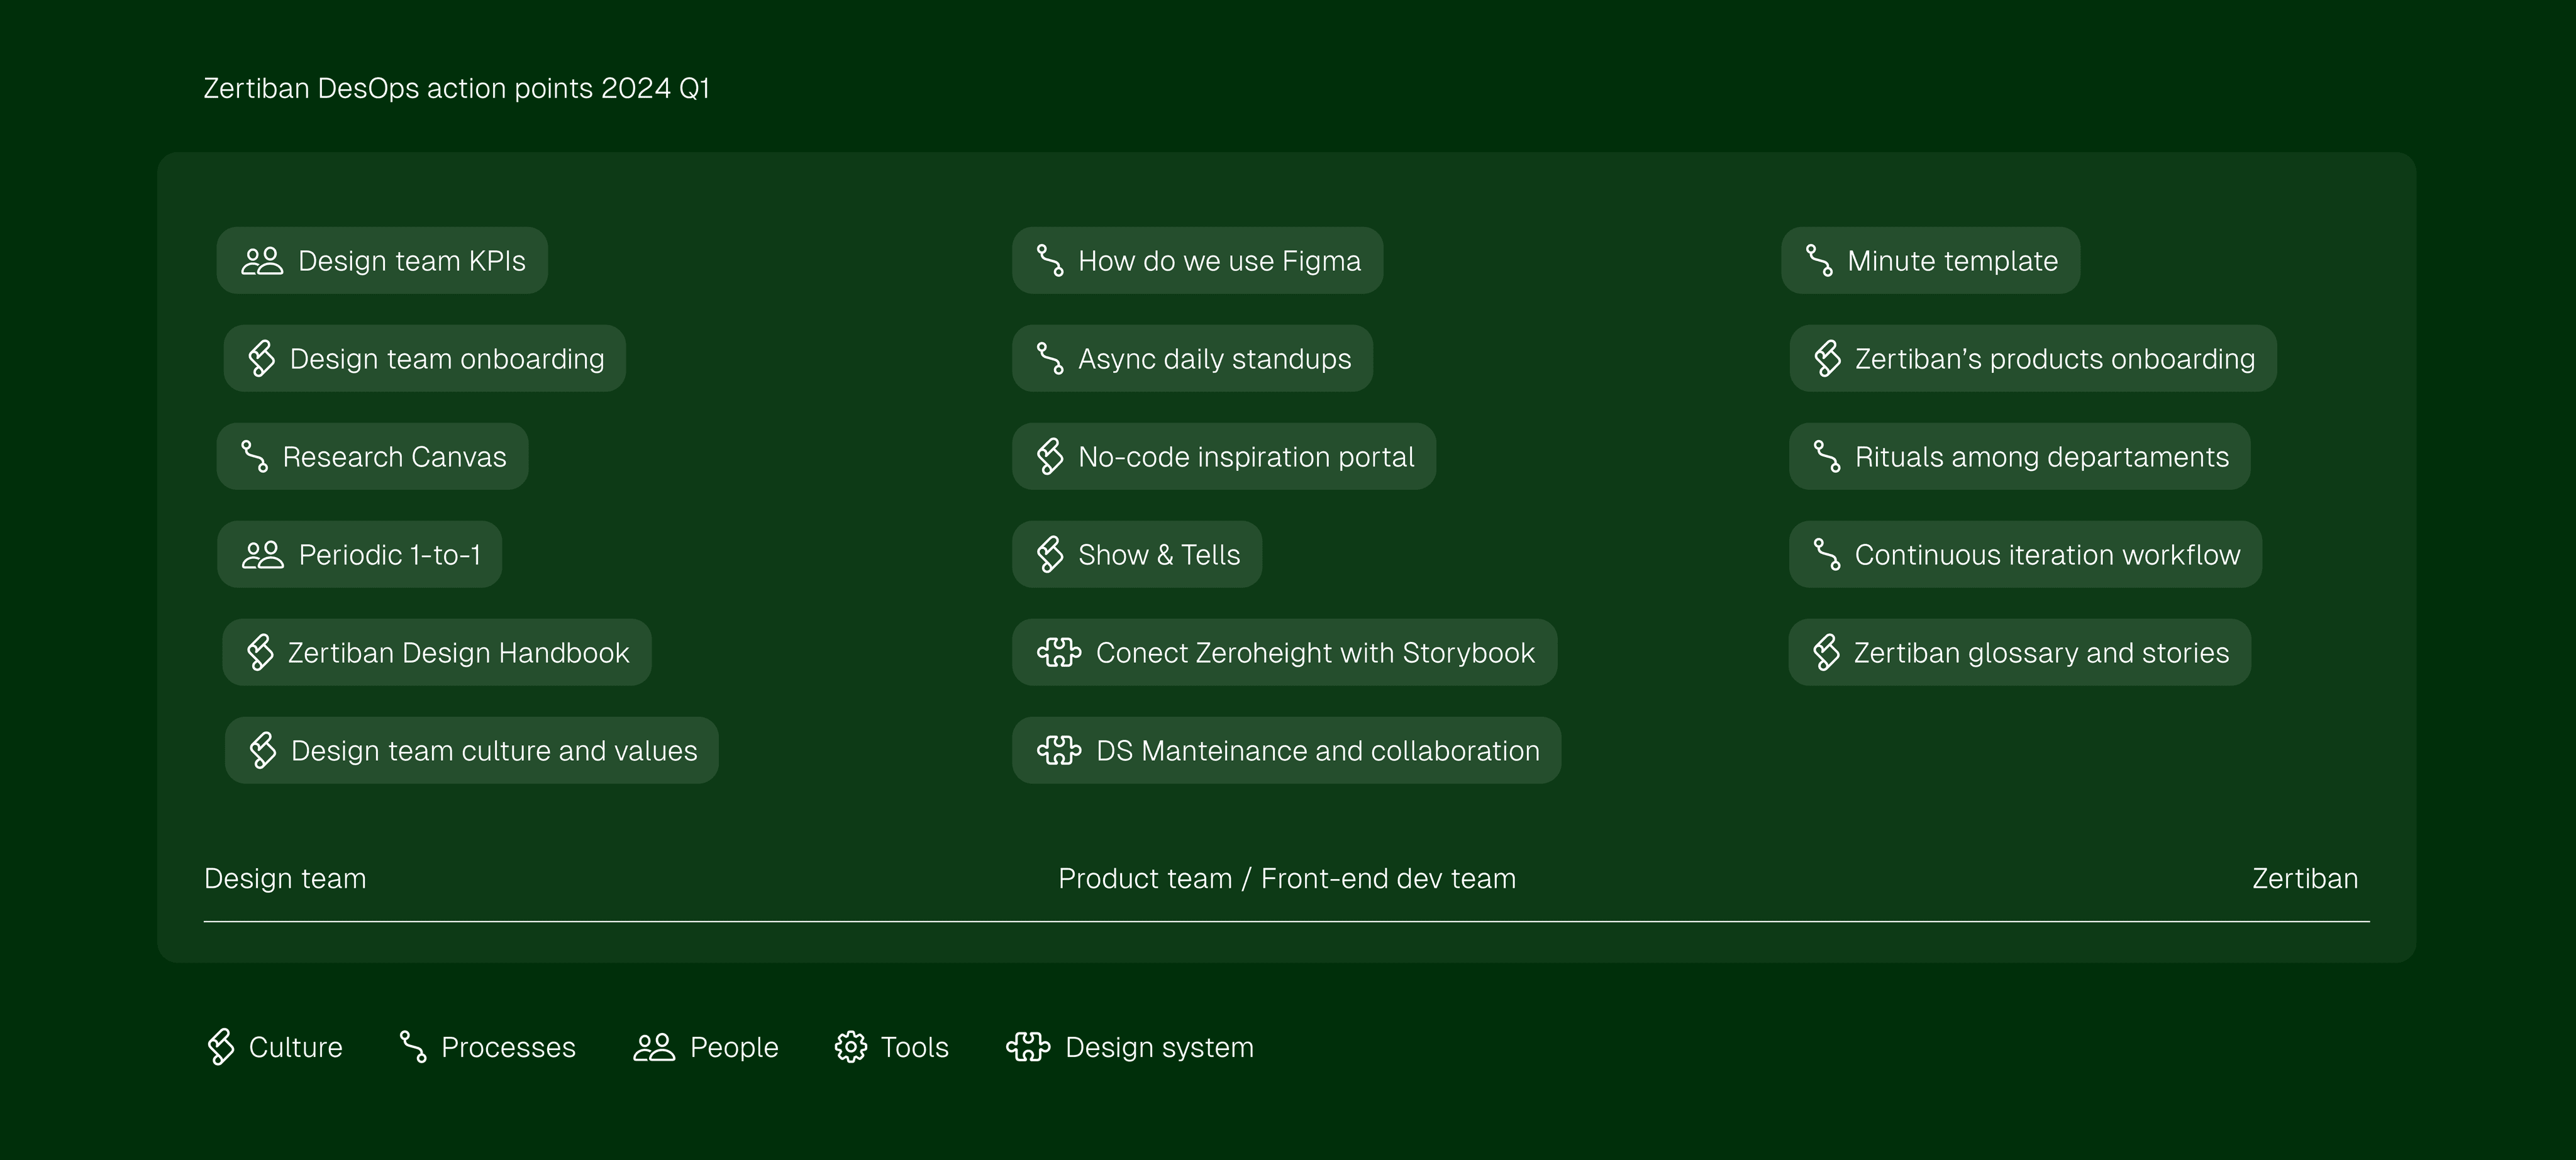Viewport: 2576px width, 1160px height.
Task: Click process icon on Minute template chip
Action: [x=1819, y=261]
